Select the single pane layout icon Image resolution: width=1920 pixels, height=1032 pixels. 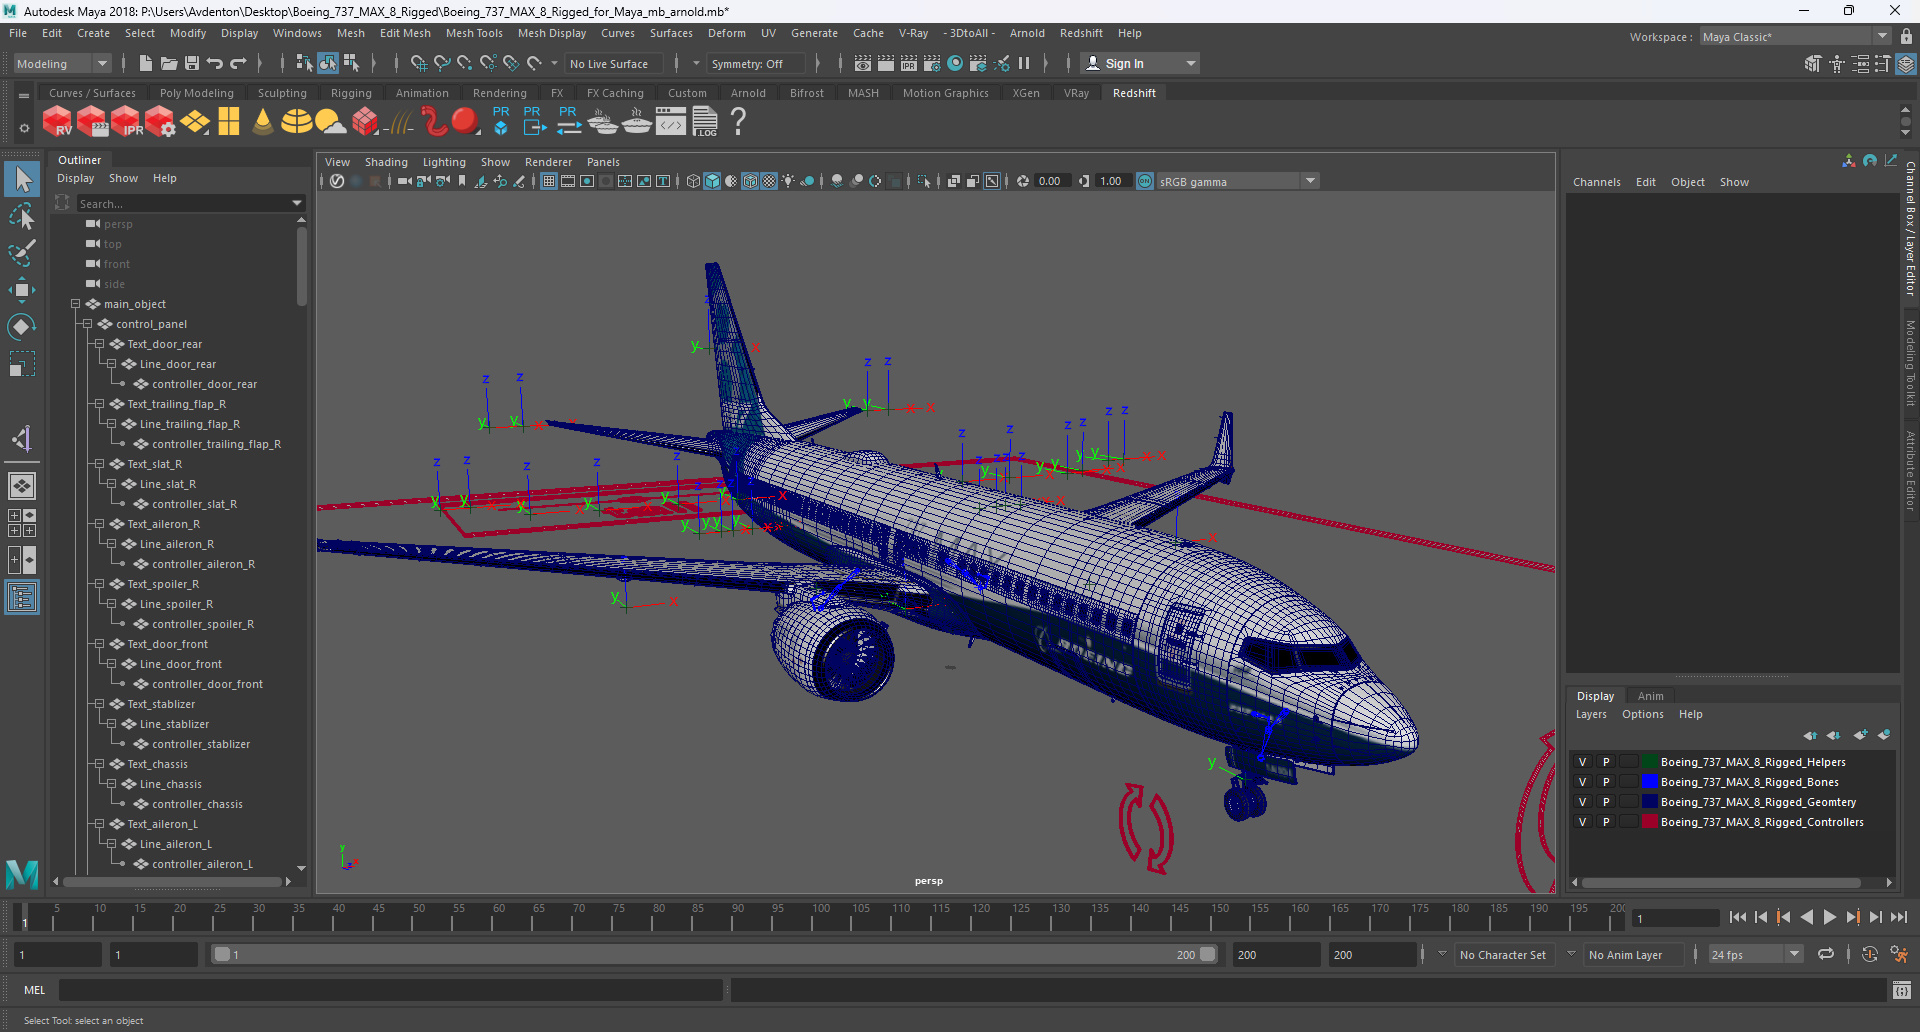22,486
